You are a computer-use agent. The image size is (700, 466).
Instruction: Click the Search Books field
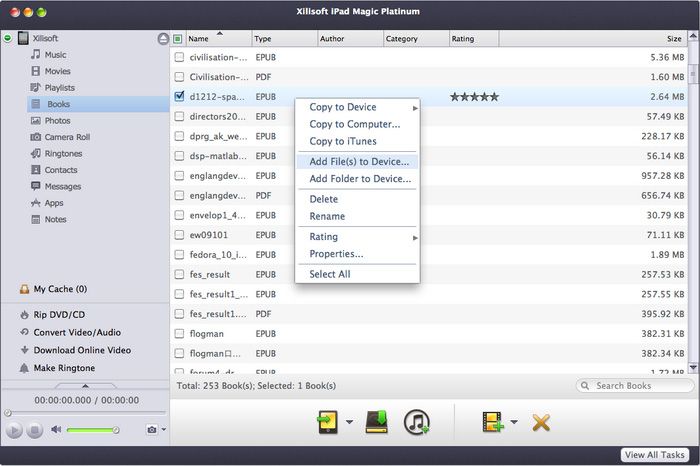point(634,386)
